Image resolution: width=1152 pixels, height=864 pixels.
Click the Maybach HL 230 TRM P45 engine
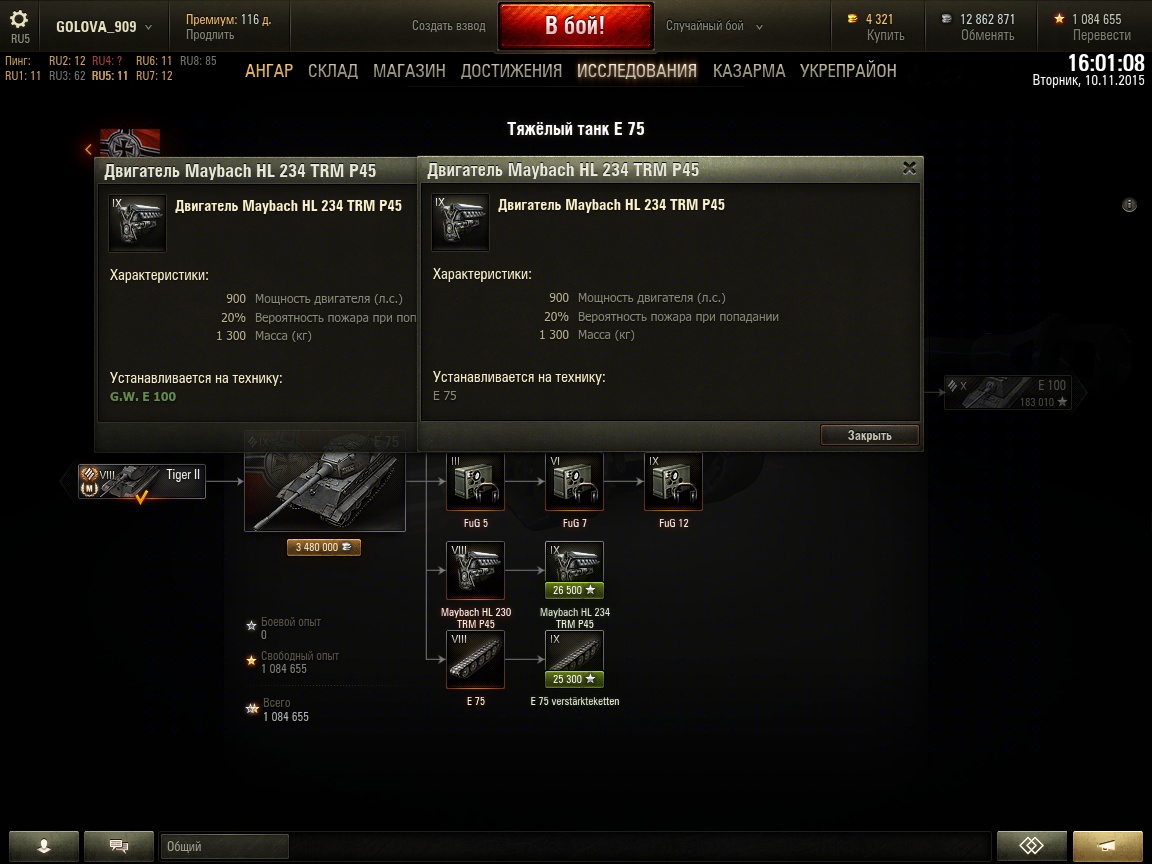tap(475, 570)
